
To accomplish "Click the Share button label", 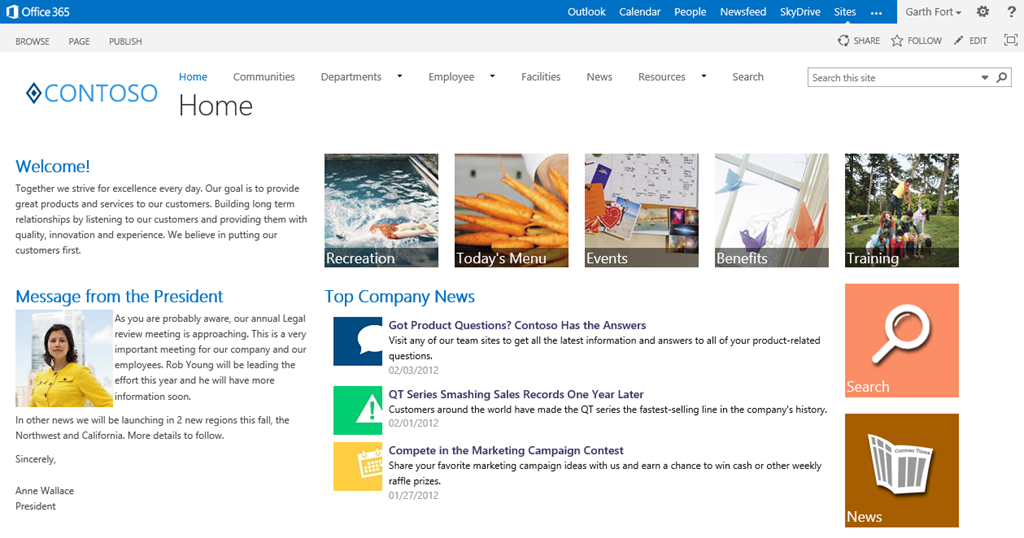I will (x=867, y=40).
